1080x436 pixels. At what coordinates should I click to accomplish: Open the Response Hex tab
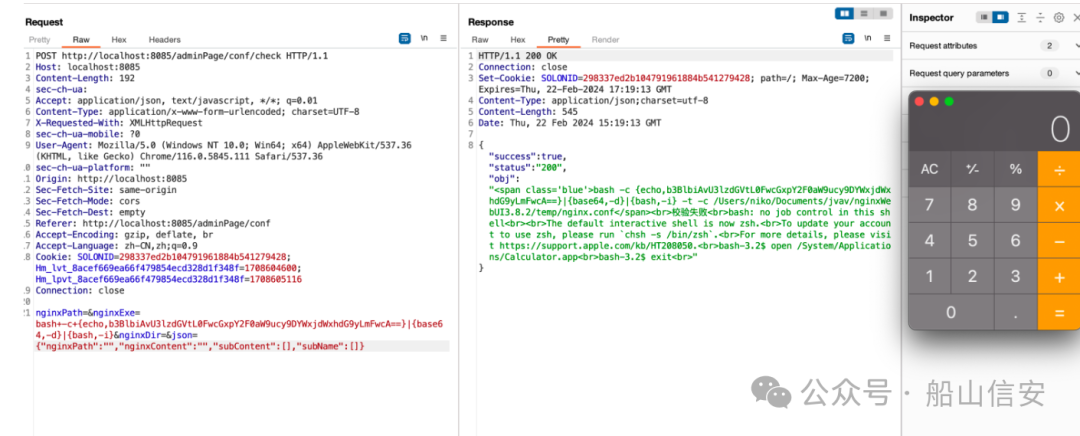(x=518, y=40)
